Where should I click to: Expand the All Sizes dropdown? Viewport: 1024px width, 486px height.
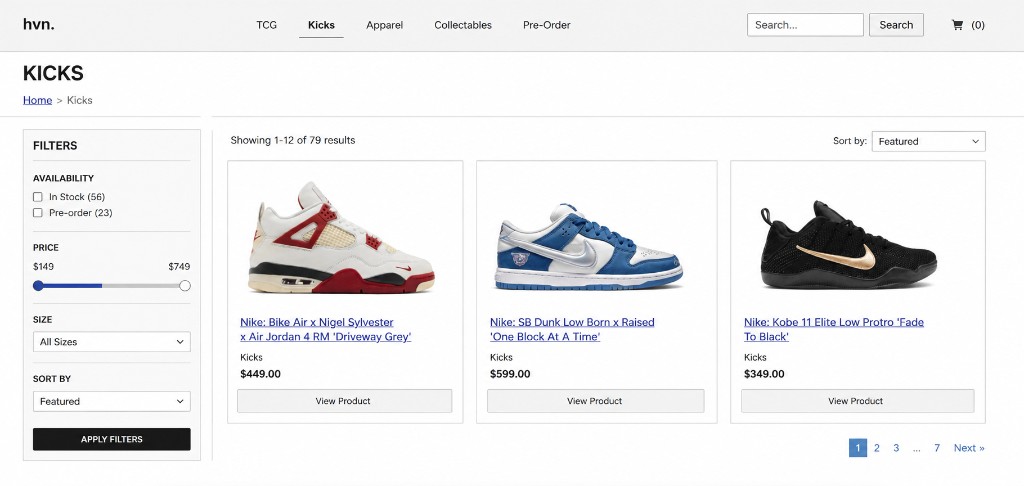[112, 342]
